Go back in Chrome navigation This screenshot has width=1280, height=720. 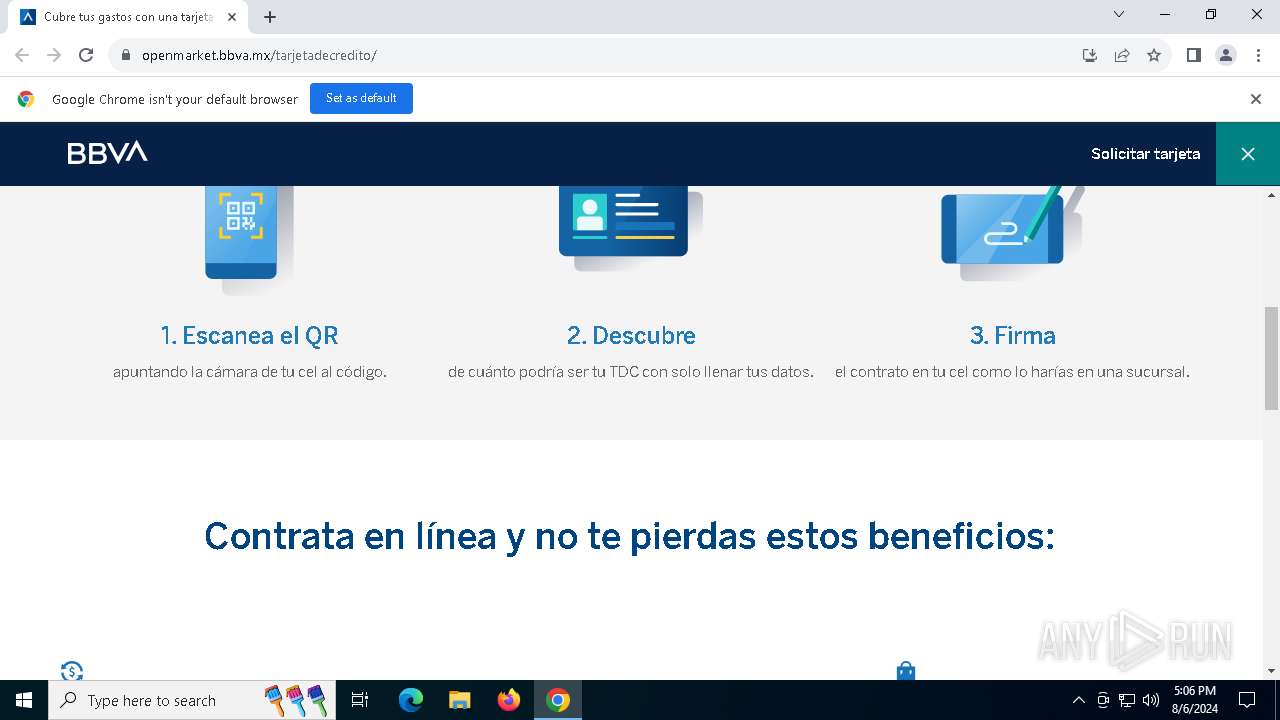click(x=22, y=55)
